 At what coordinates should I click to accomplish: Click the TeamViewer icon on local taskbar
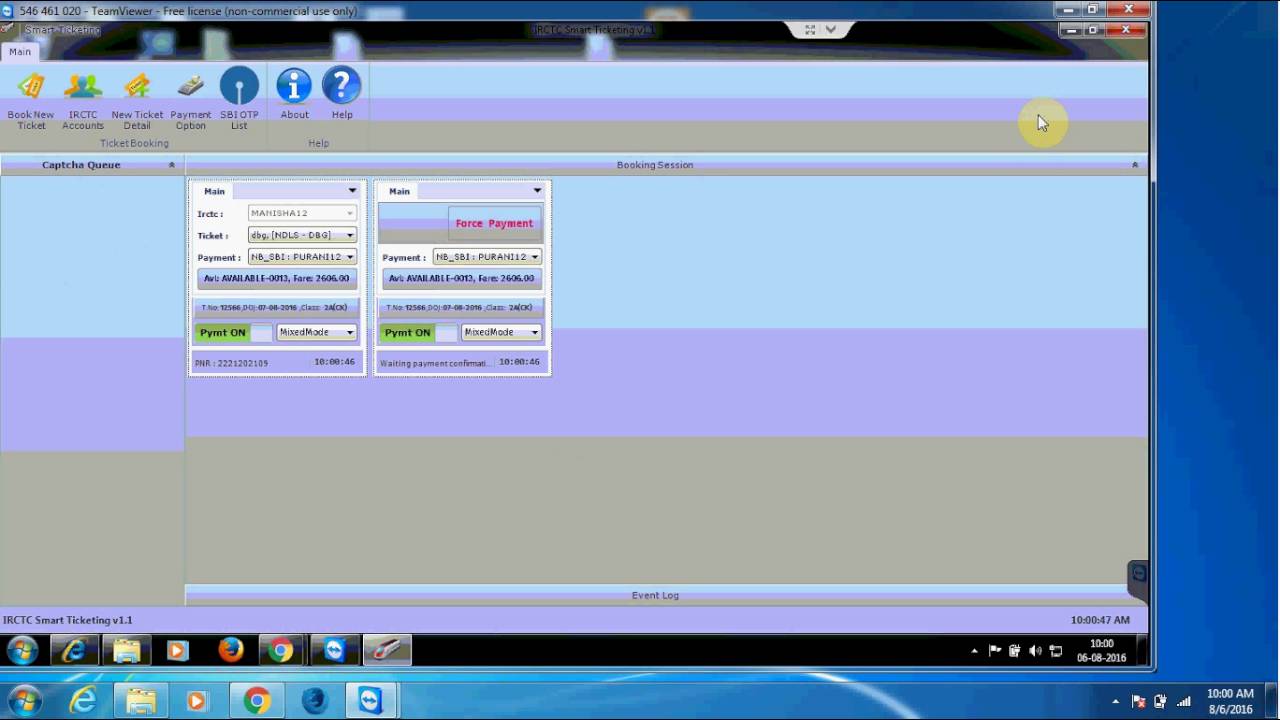(x=370, y=701)
